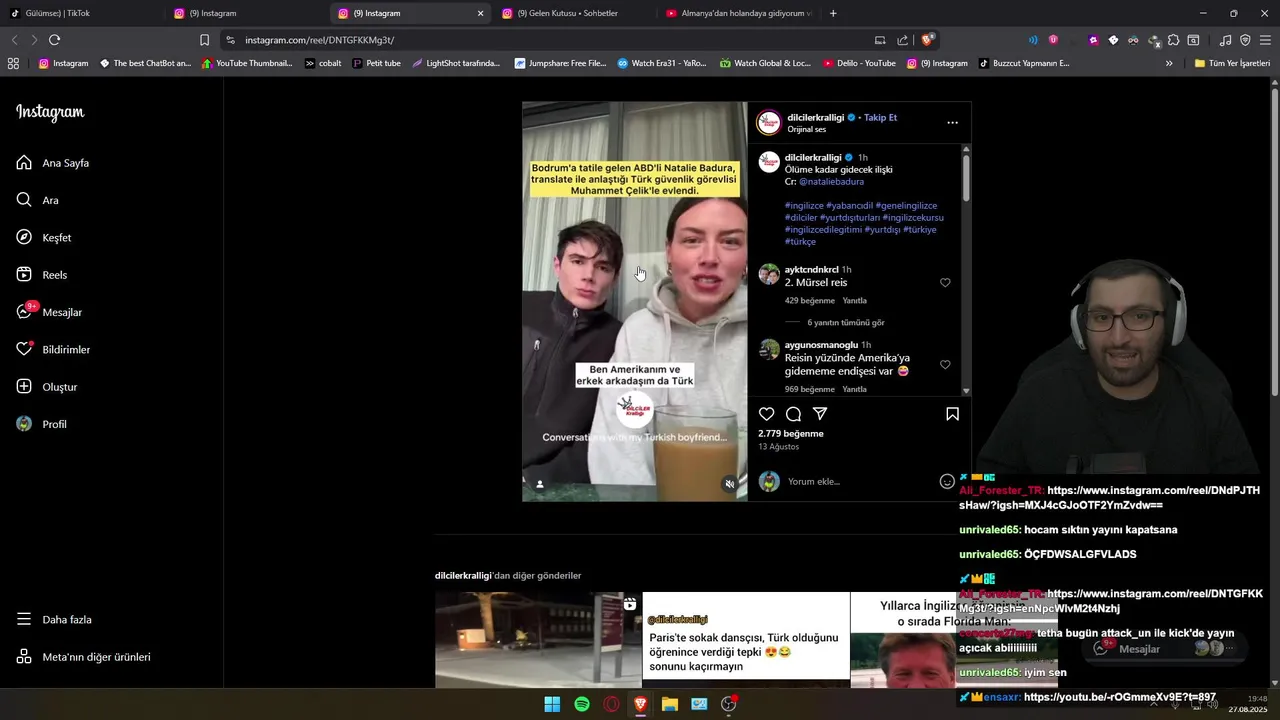1280x720 pixels.
Task: Share the reel with paper-plane icon
Action: click(x=820, y=414)
